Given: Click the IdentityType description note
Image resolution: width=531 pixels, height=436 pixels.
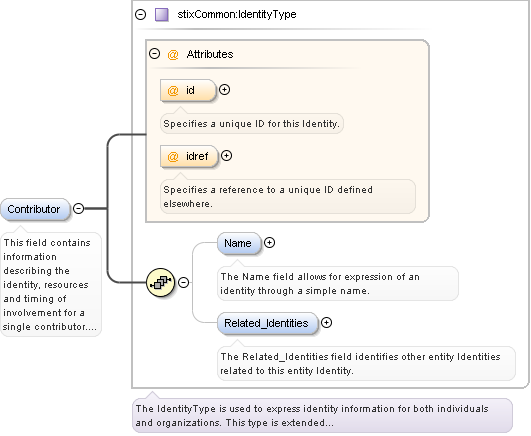Looking at the screenshot, I should point(322,416).
